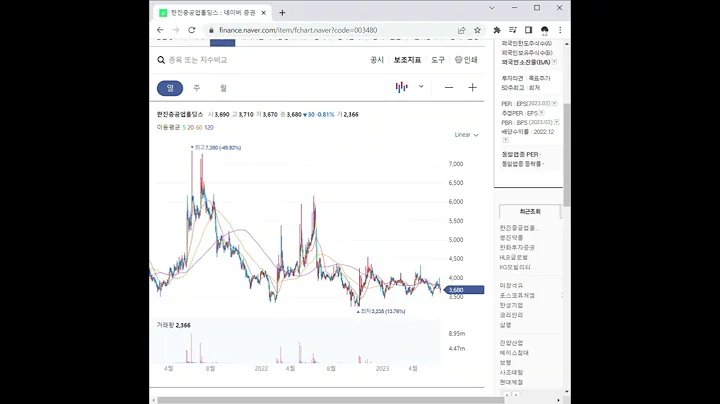Close the 한진중공업홀딩스 browser tab

point(264,13)
